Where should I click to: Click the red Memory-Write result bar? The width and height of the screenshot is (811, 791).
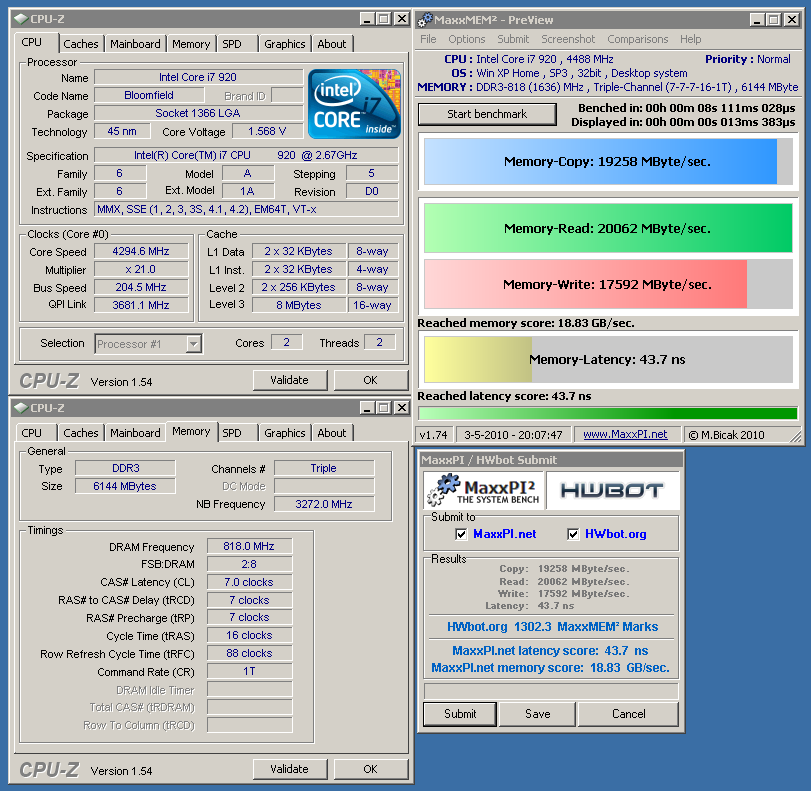click(x=608, y=284)
